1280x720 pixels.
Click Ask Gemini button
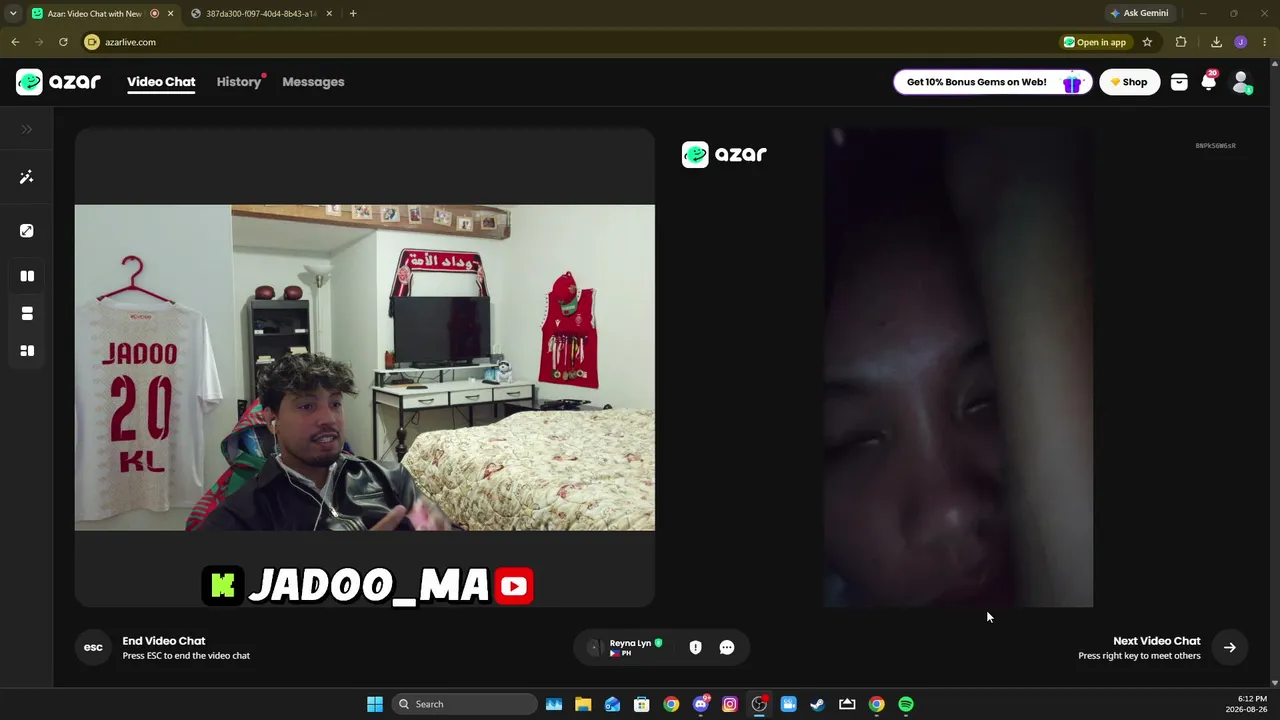pos(1139,13)
